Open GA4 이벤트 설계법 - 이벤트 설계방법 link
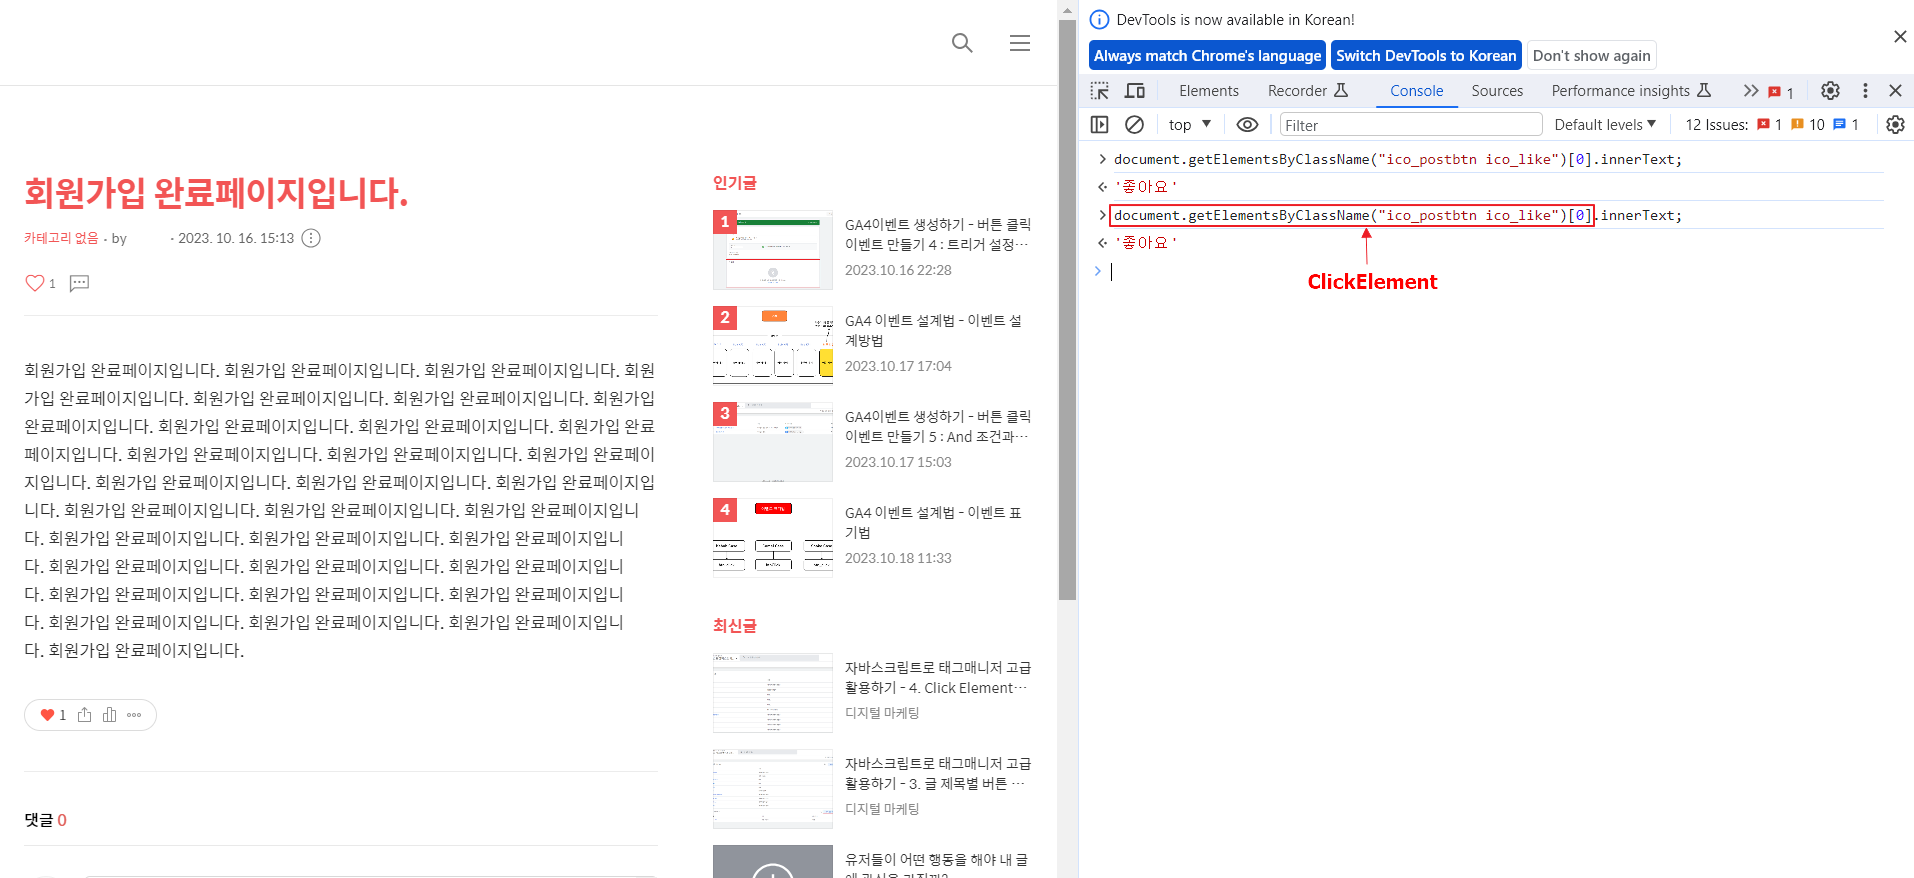The height and width of the screenshot is (878, 1914). pos(933,330)
